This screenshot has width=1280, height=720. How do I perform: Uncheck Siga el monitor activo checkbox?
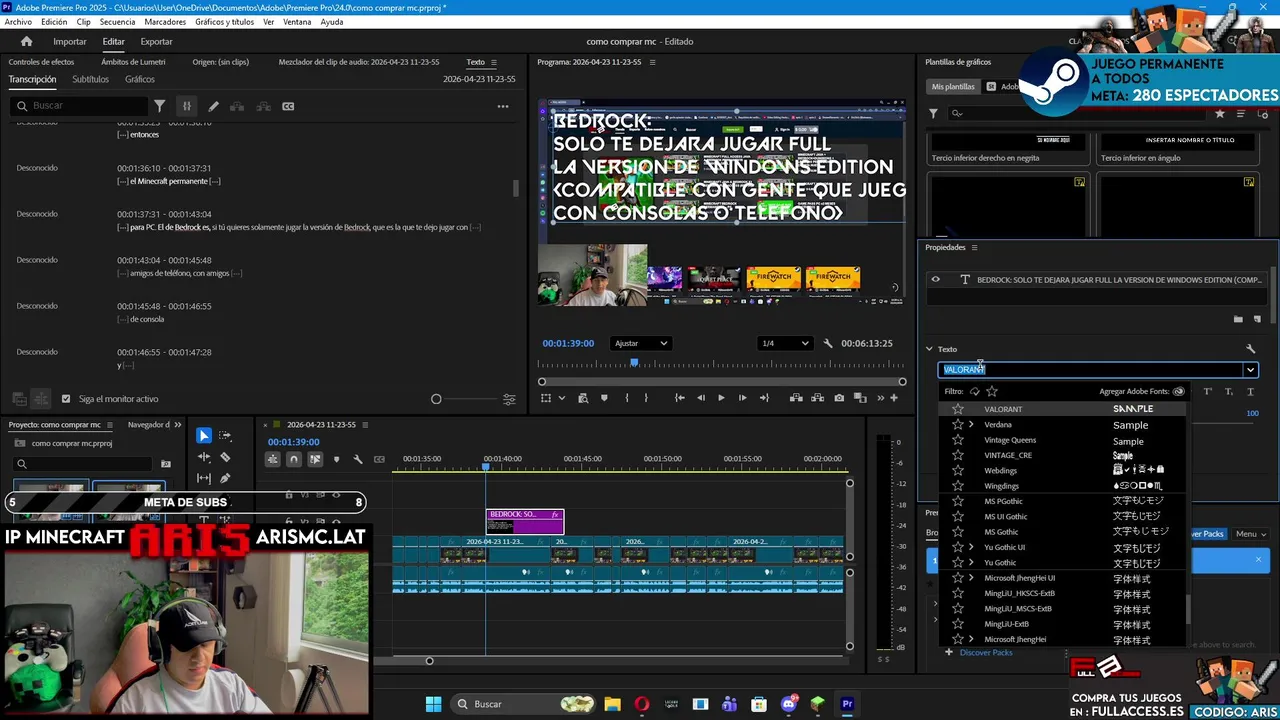click(x=66, y=399)
